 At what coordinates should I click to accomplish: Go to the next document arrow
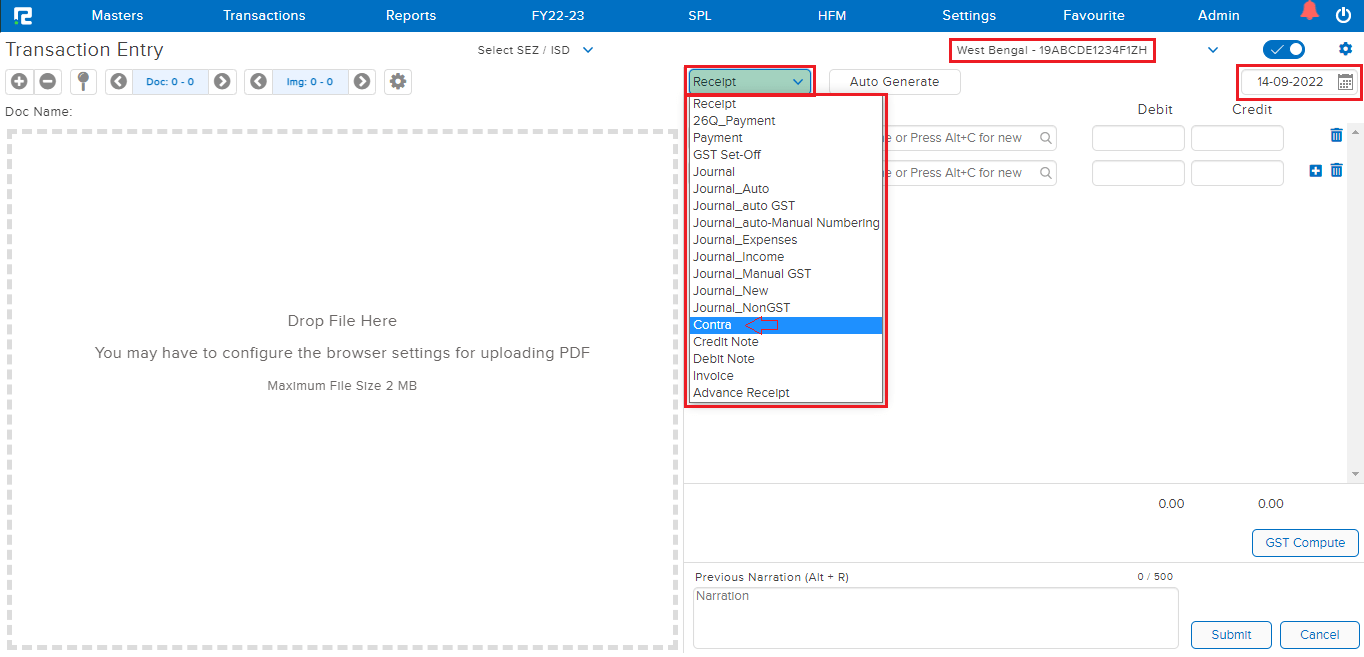222,82
